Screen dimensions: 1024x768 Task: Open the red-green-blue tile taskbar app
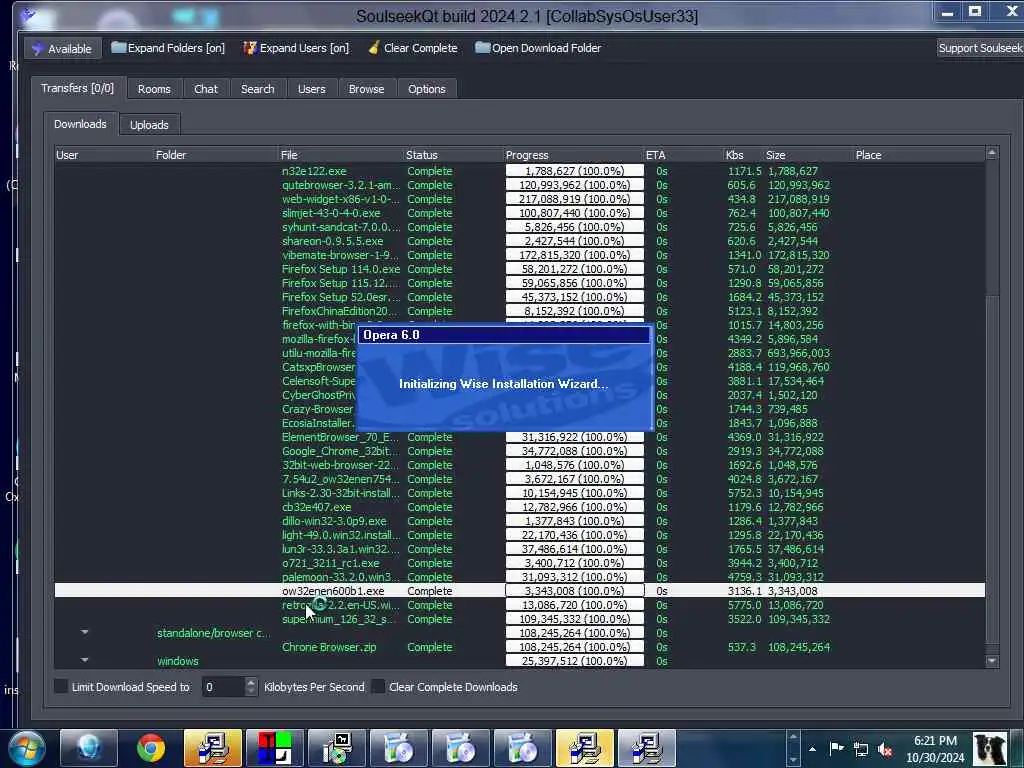[x=274, y=747]
